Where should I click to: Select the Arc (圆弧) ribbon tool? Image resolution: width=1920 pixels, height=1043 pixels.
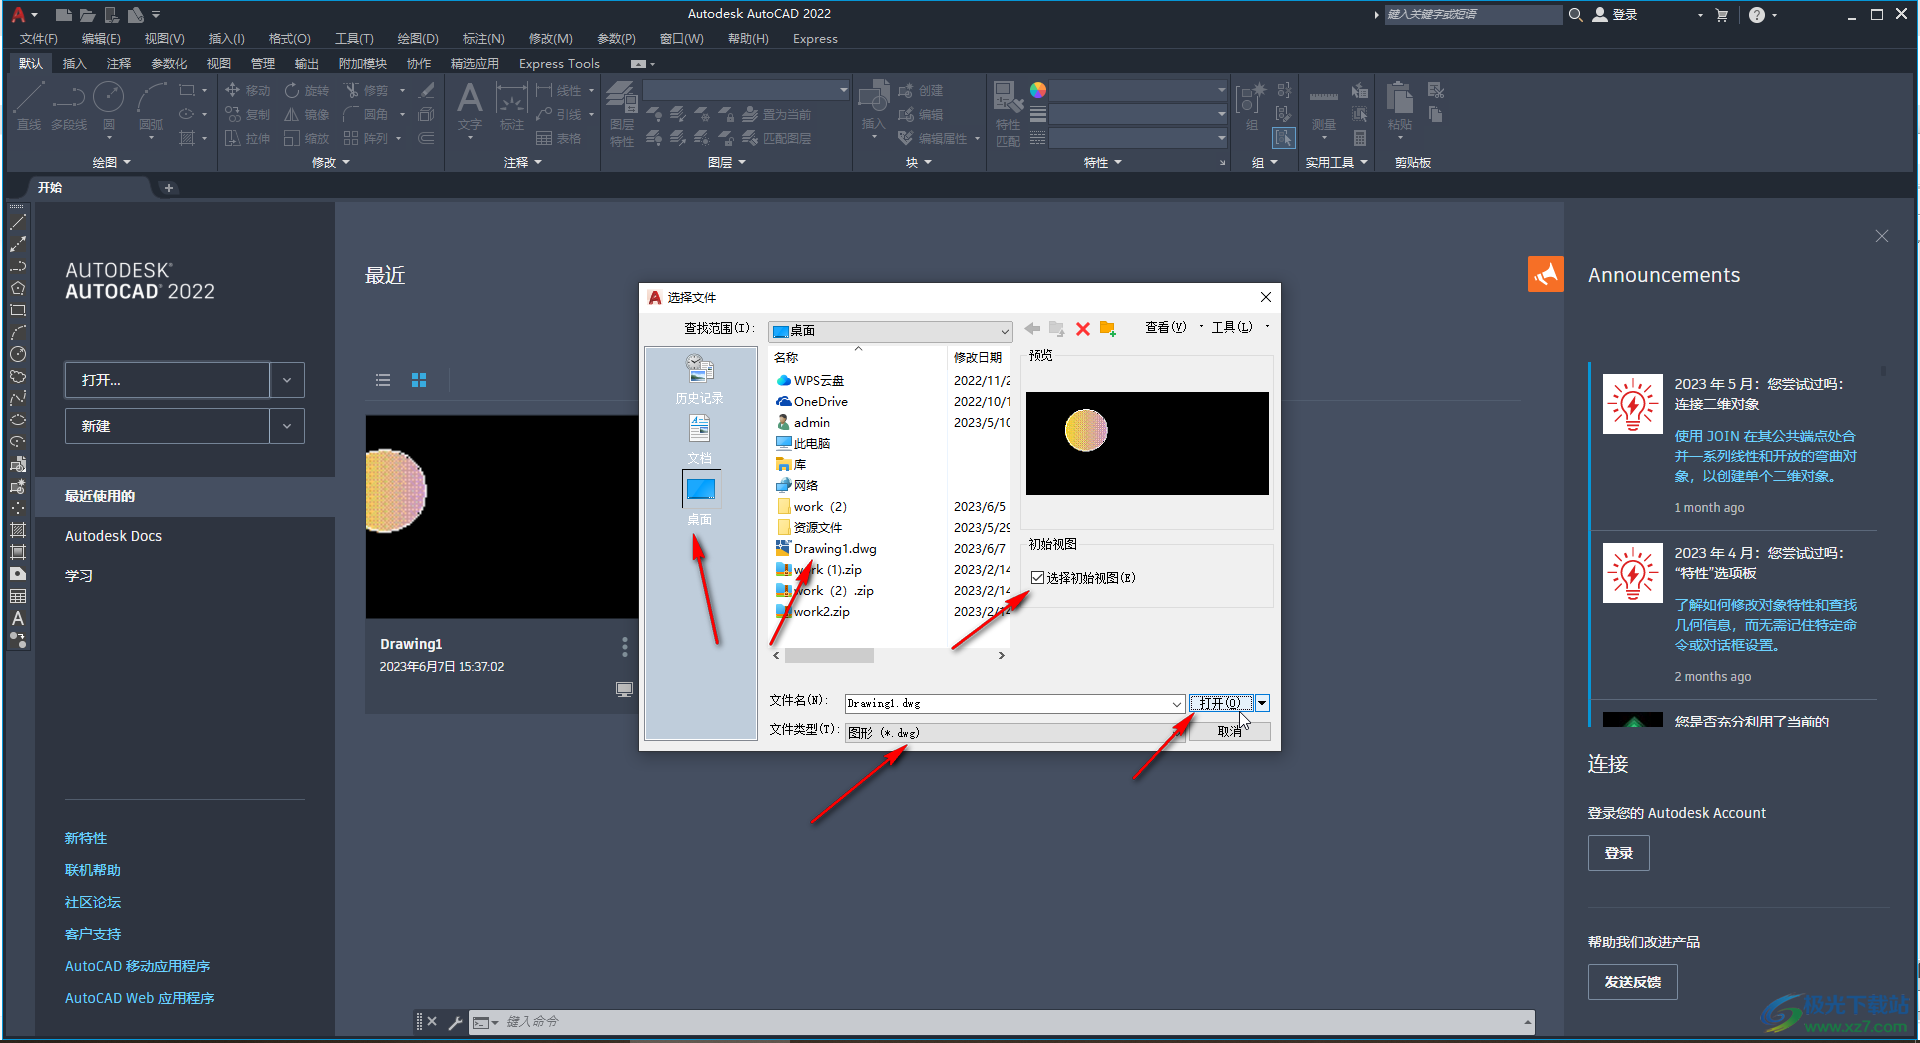coord(151,105)
